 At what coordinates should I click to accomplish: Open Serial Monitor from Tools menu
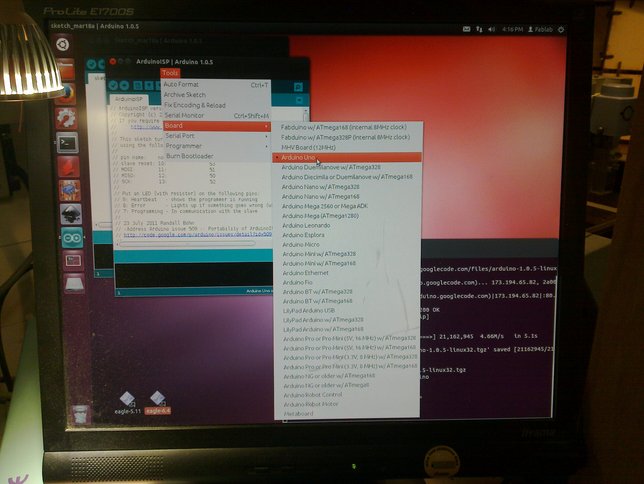click(x=216, y=116)
